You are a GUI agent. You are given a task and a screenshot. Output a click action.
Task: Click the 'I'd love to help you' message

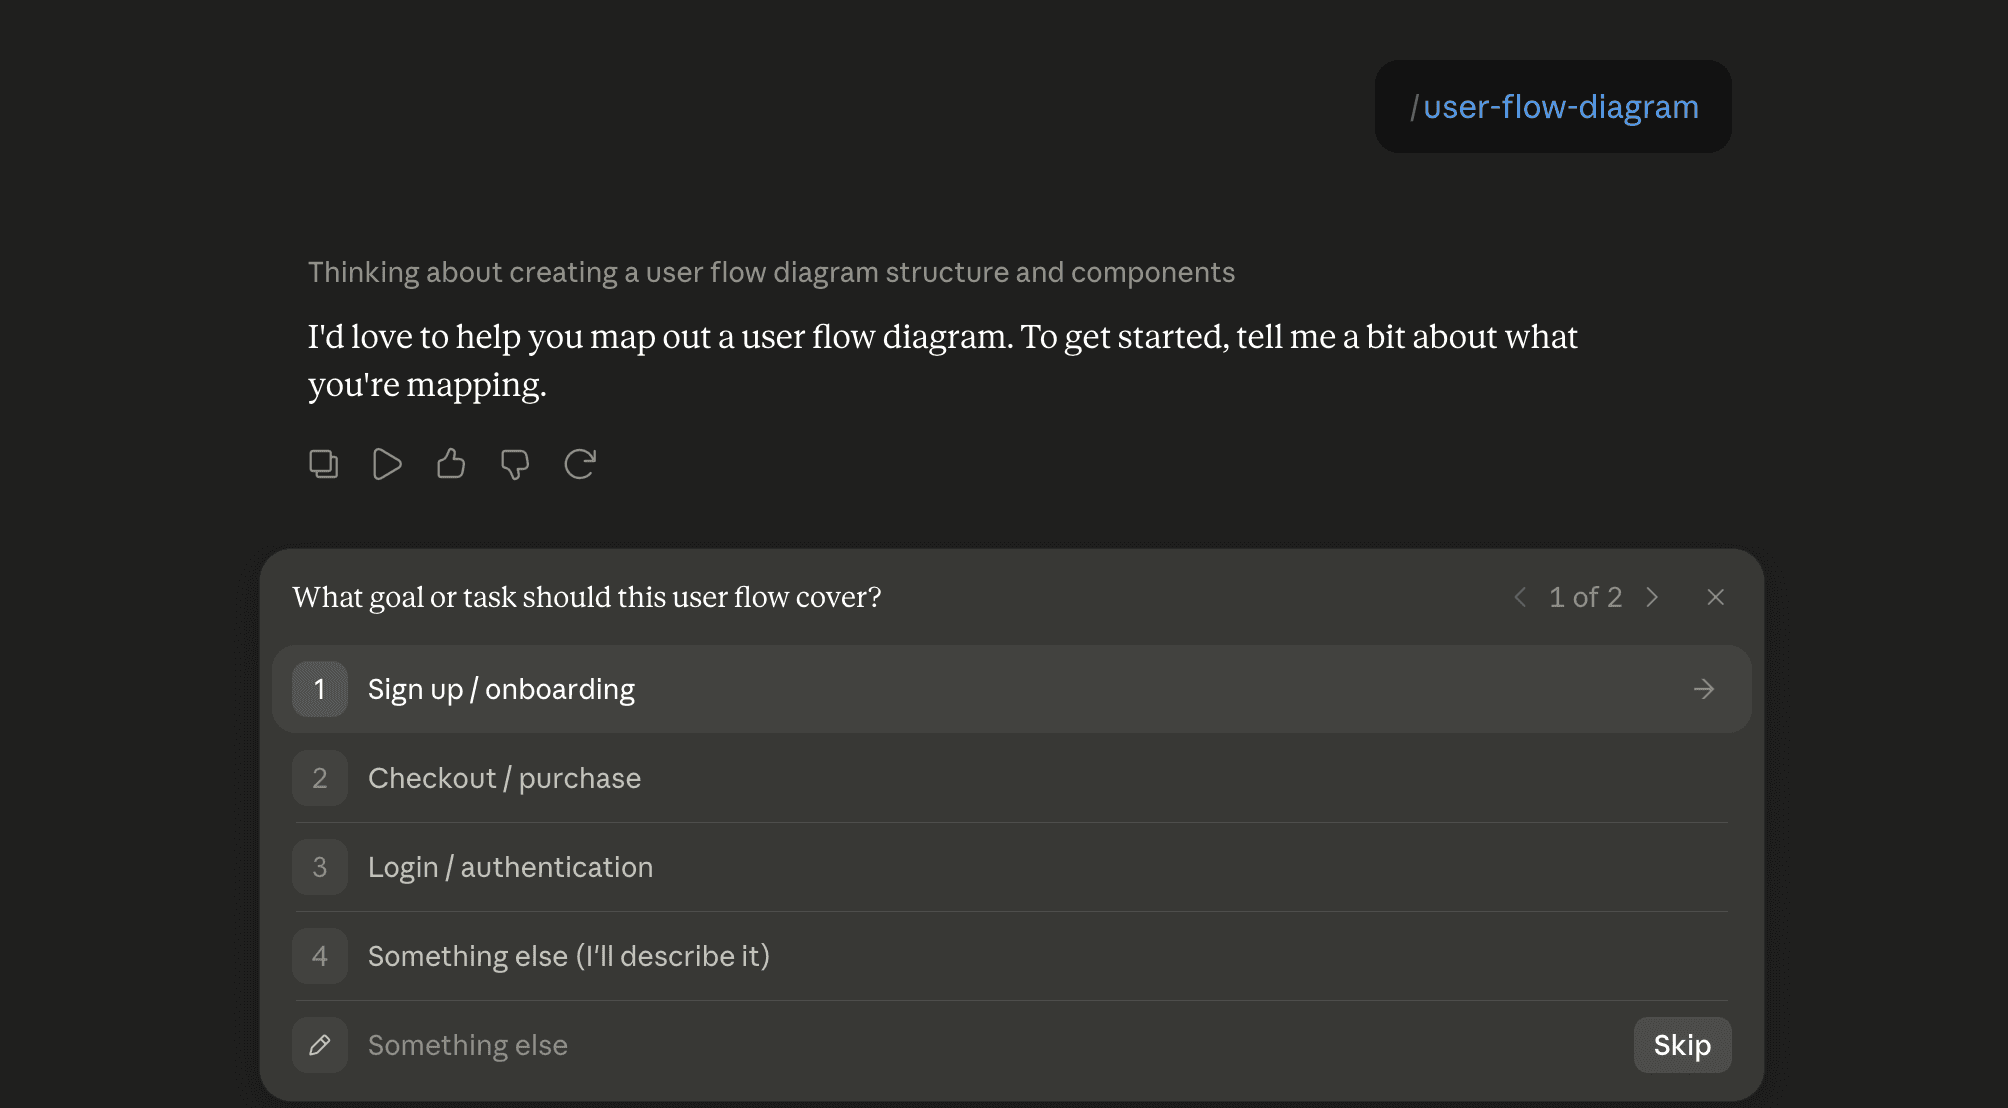(942, 360)
